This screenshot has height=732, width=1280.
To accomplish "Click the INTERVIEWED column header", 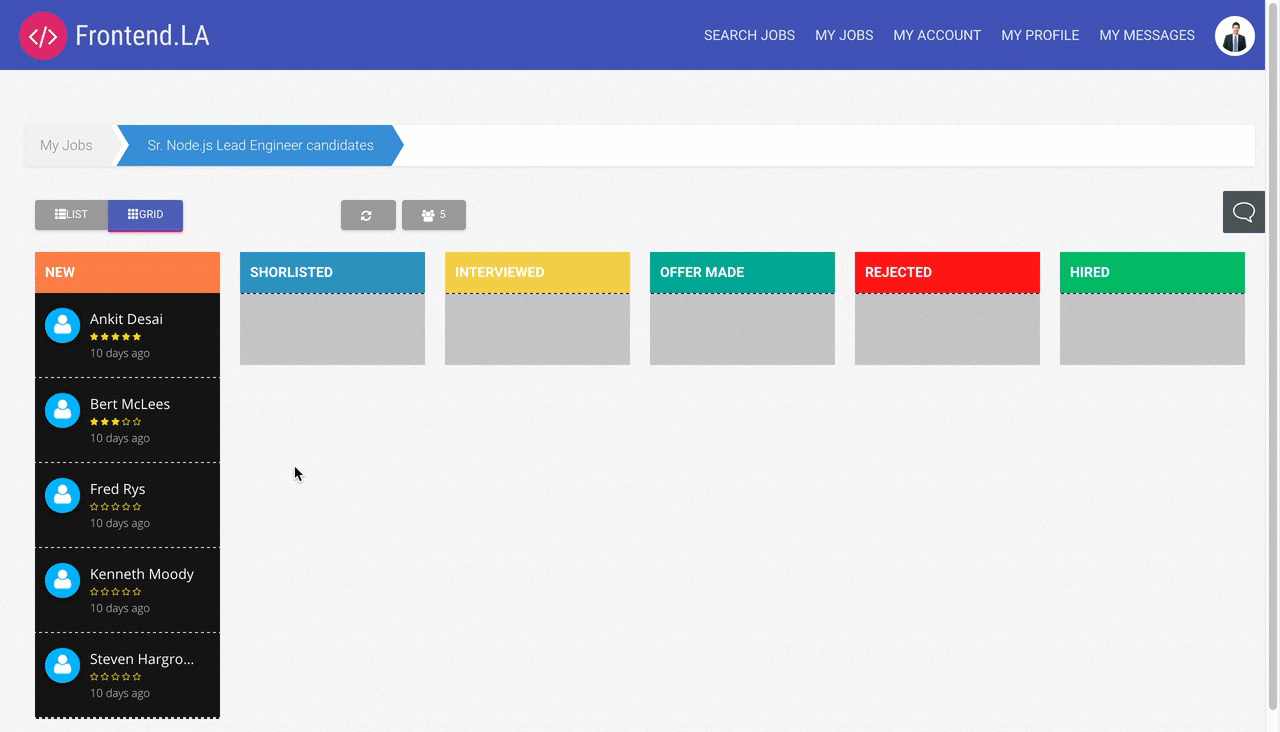I will (537, 272).
